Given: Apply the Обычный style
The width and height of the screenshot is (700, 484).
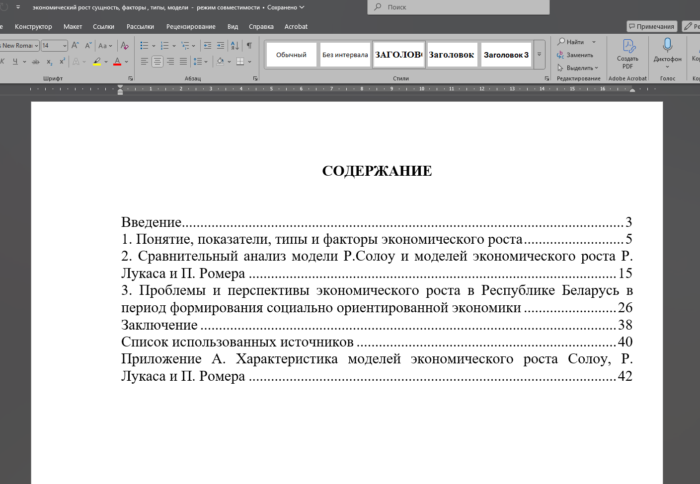Looking at the screenshot, I should tap(291, 54).
